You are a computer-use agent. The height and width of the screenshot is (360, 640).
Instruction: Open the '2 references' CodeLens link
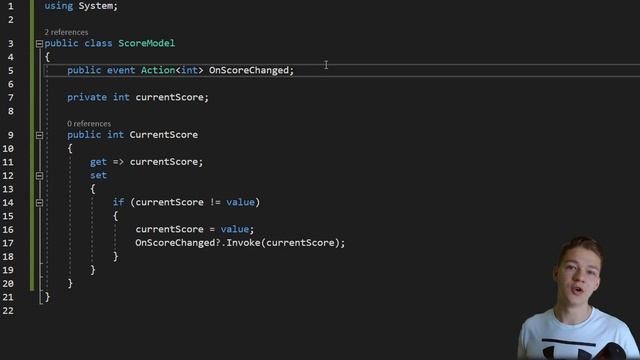[x=66, y=32]
